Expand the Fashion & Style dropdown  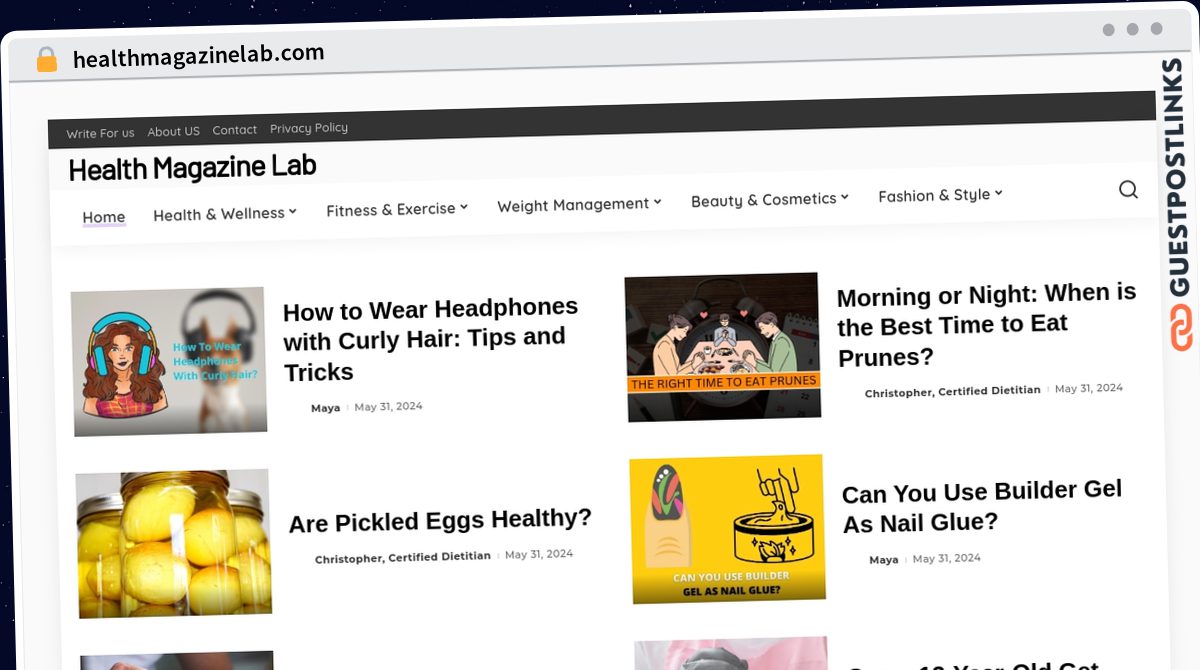click(940, 195)
